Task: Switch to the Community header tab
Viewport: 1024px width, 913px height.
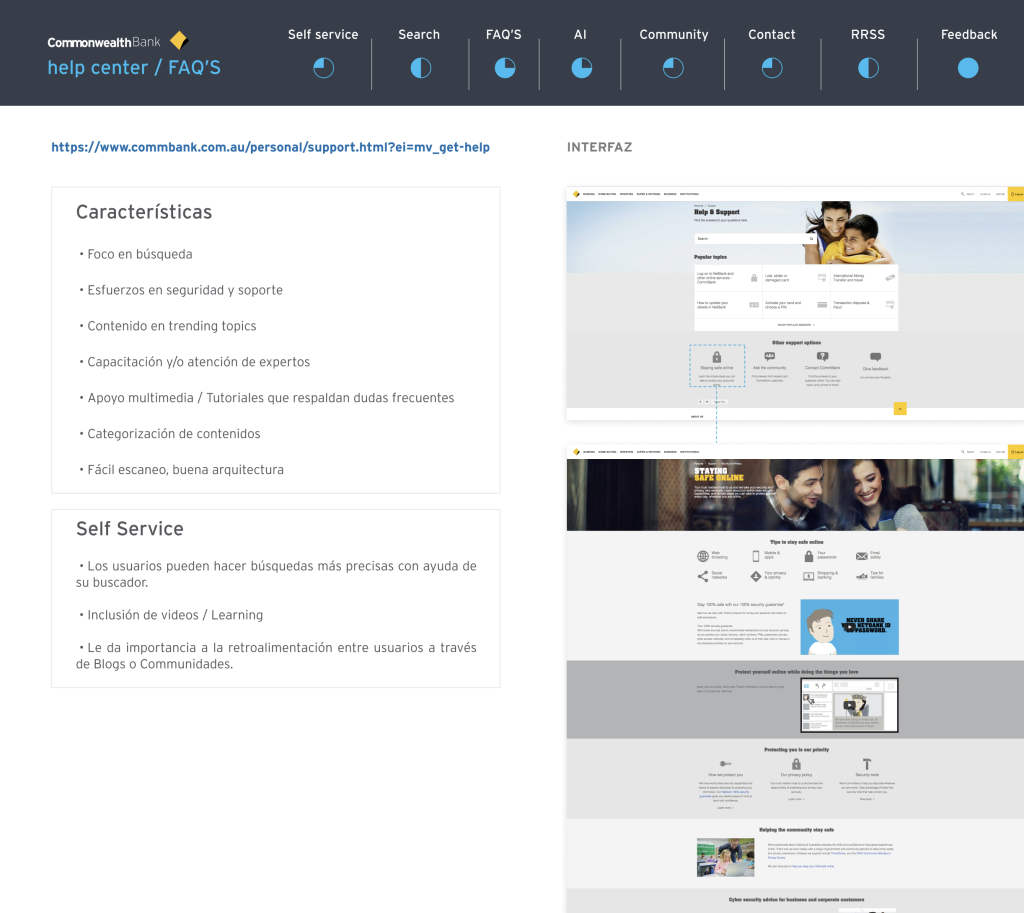Action: pyautogui.click(x=673, y=35)
